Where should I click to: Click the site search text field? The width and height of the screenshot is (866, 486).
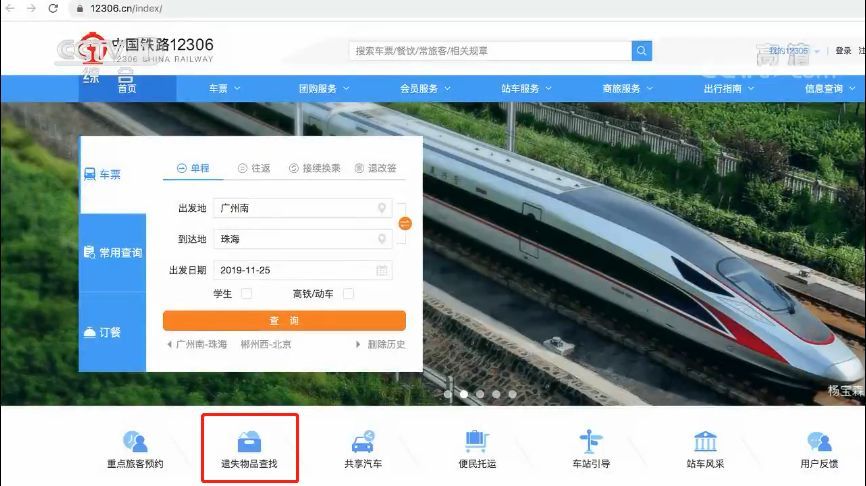click(490, 51)
